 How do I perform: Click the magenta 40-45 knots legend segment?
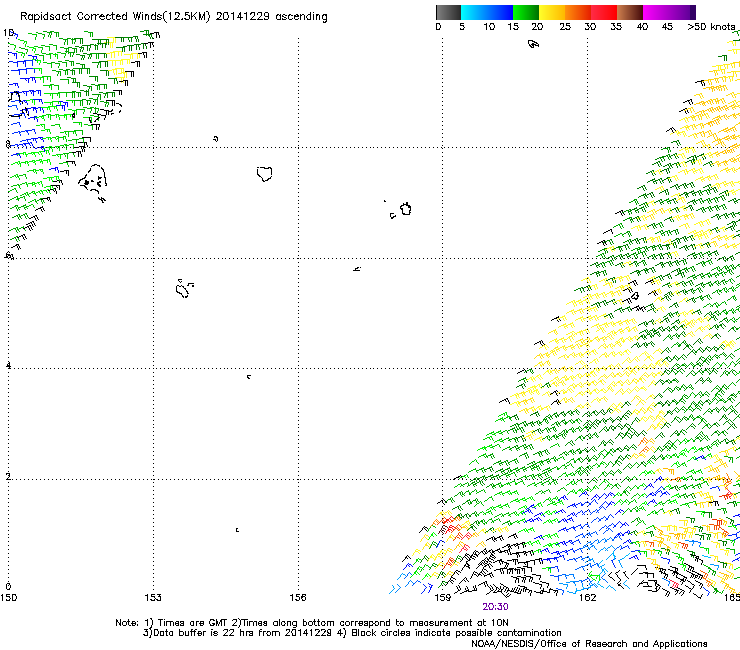coord(656,12)
